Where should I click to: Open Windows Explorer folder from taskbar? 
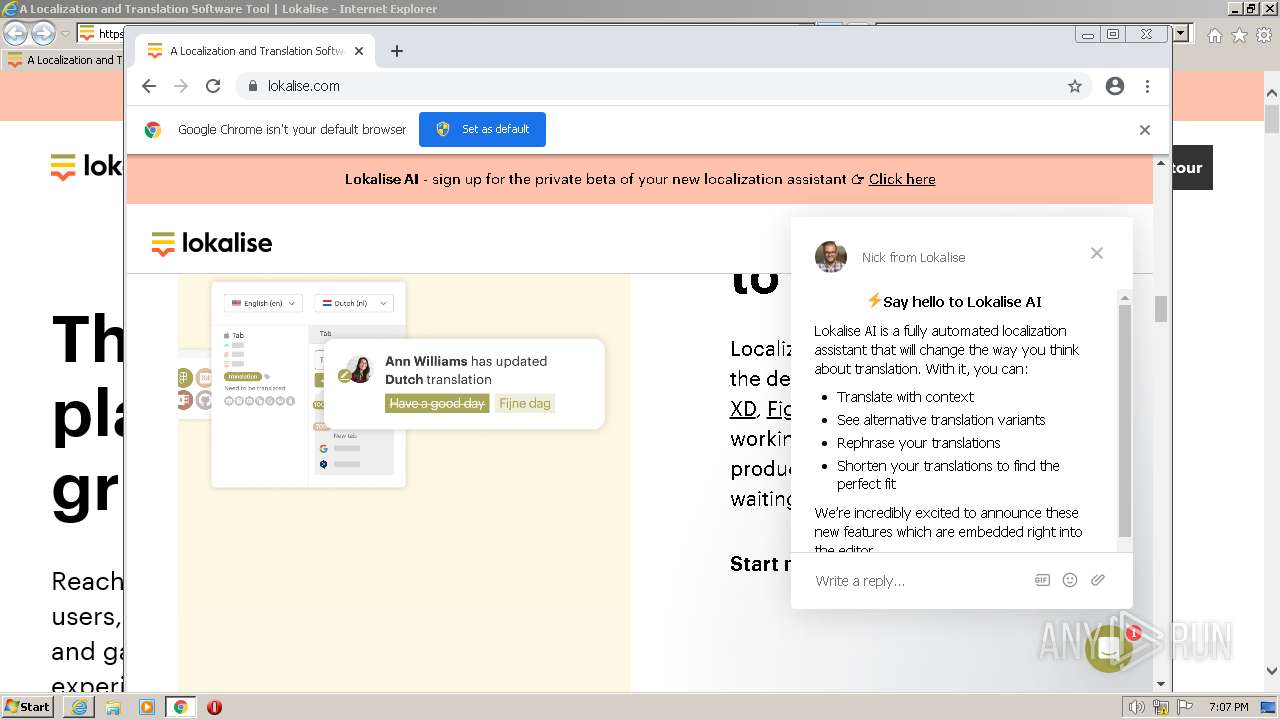(113, 707)
